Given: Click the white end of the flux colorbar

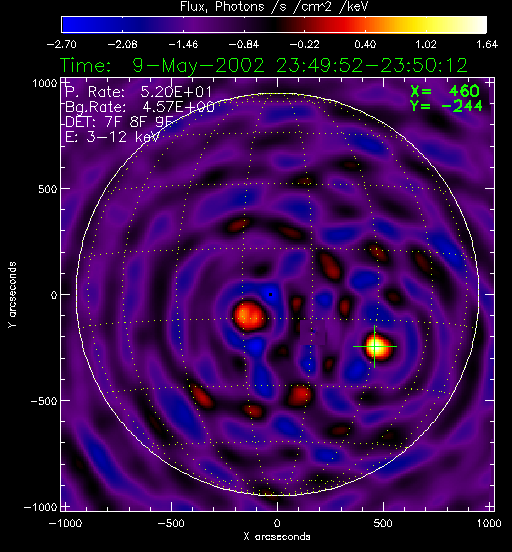Looking at the screenshot, I should 477,25.
